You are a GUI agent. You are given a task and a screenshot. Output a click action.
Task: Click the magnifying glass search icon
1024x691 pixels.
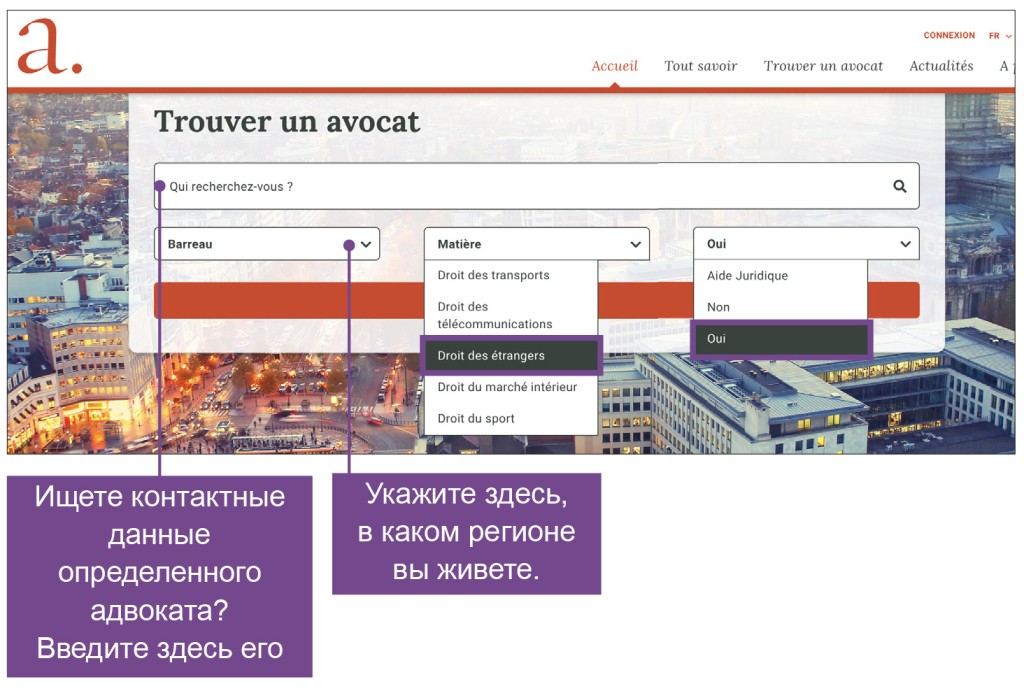tap(898, 185)
